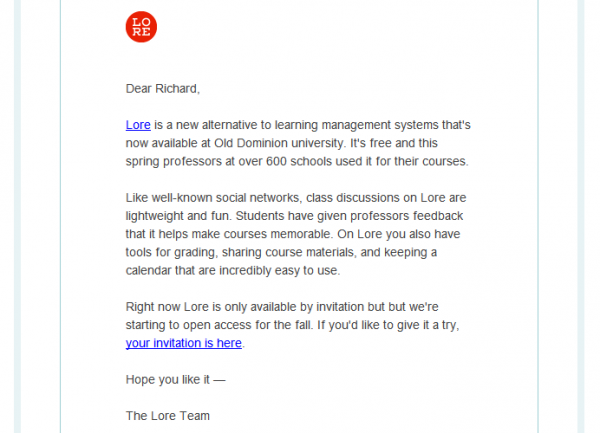Click line starting "tools for grading"
This screenshot has width=600, height=433.
281,252
